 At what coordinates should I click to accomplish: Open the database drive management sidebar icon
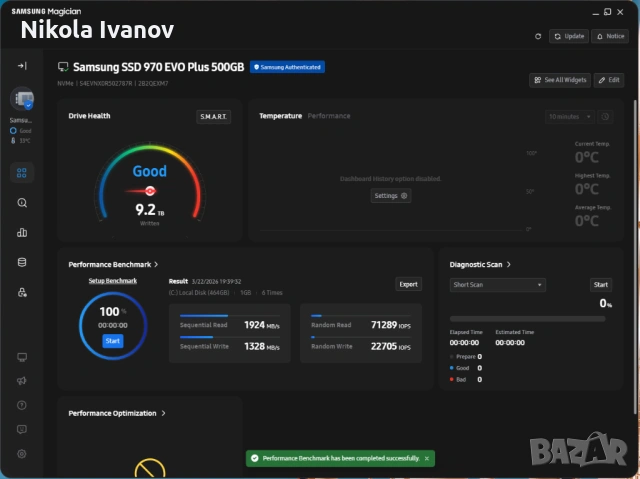coord(22,263)
